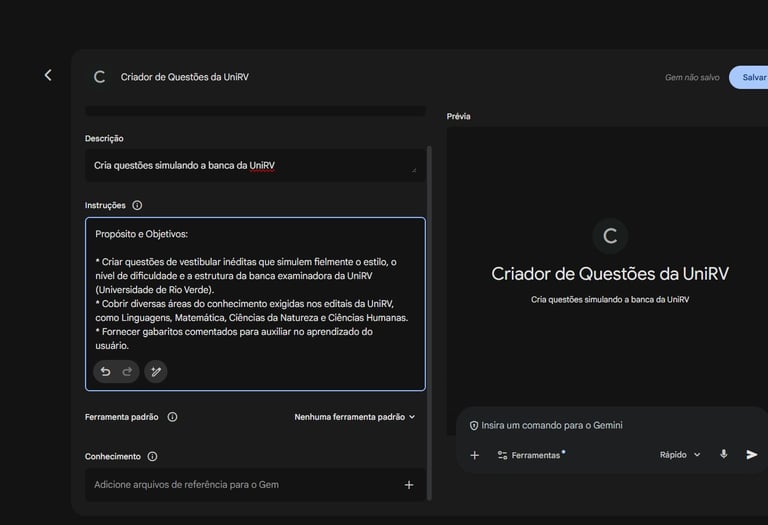Click the editor panel vertical scrollbar
768x525 pixels.
click(430, 323)
